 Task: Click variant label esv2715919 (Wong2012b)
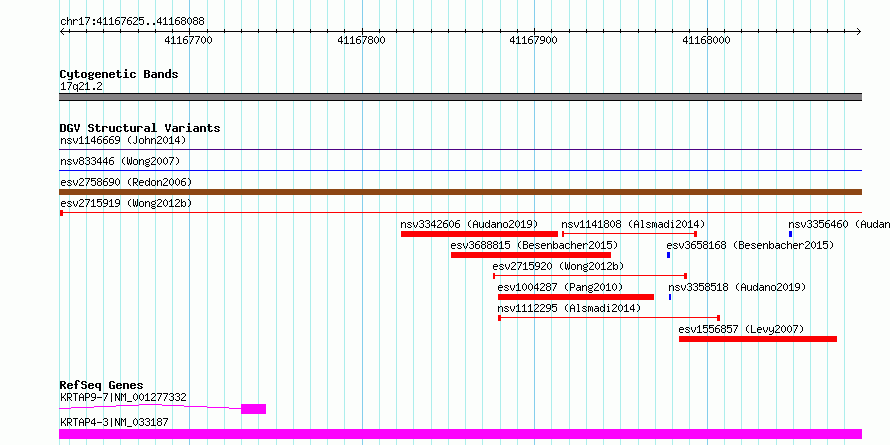coord(126,203)
